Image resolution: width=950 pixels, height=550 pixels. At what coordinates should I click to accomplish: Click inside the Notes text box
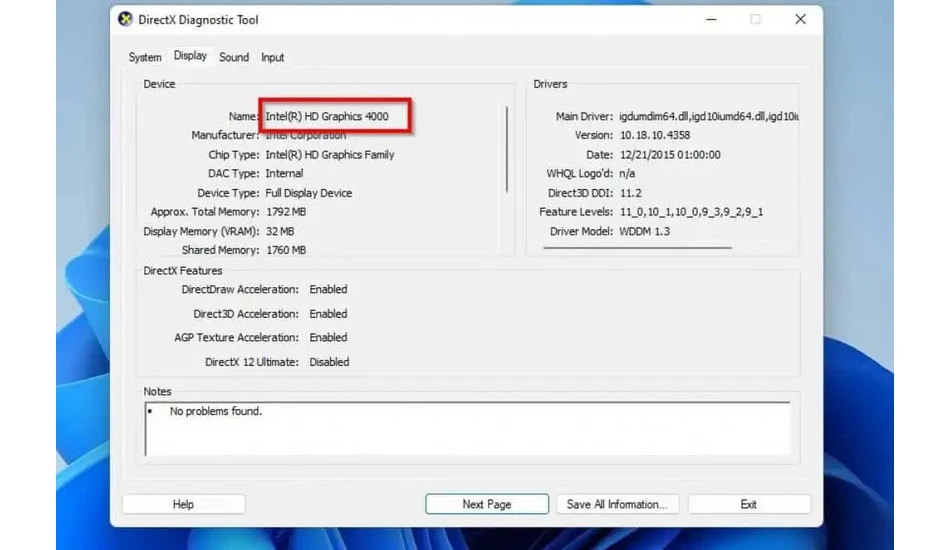[467, 429]
